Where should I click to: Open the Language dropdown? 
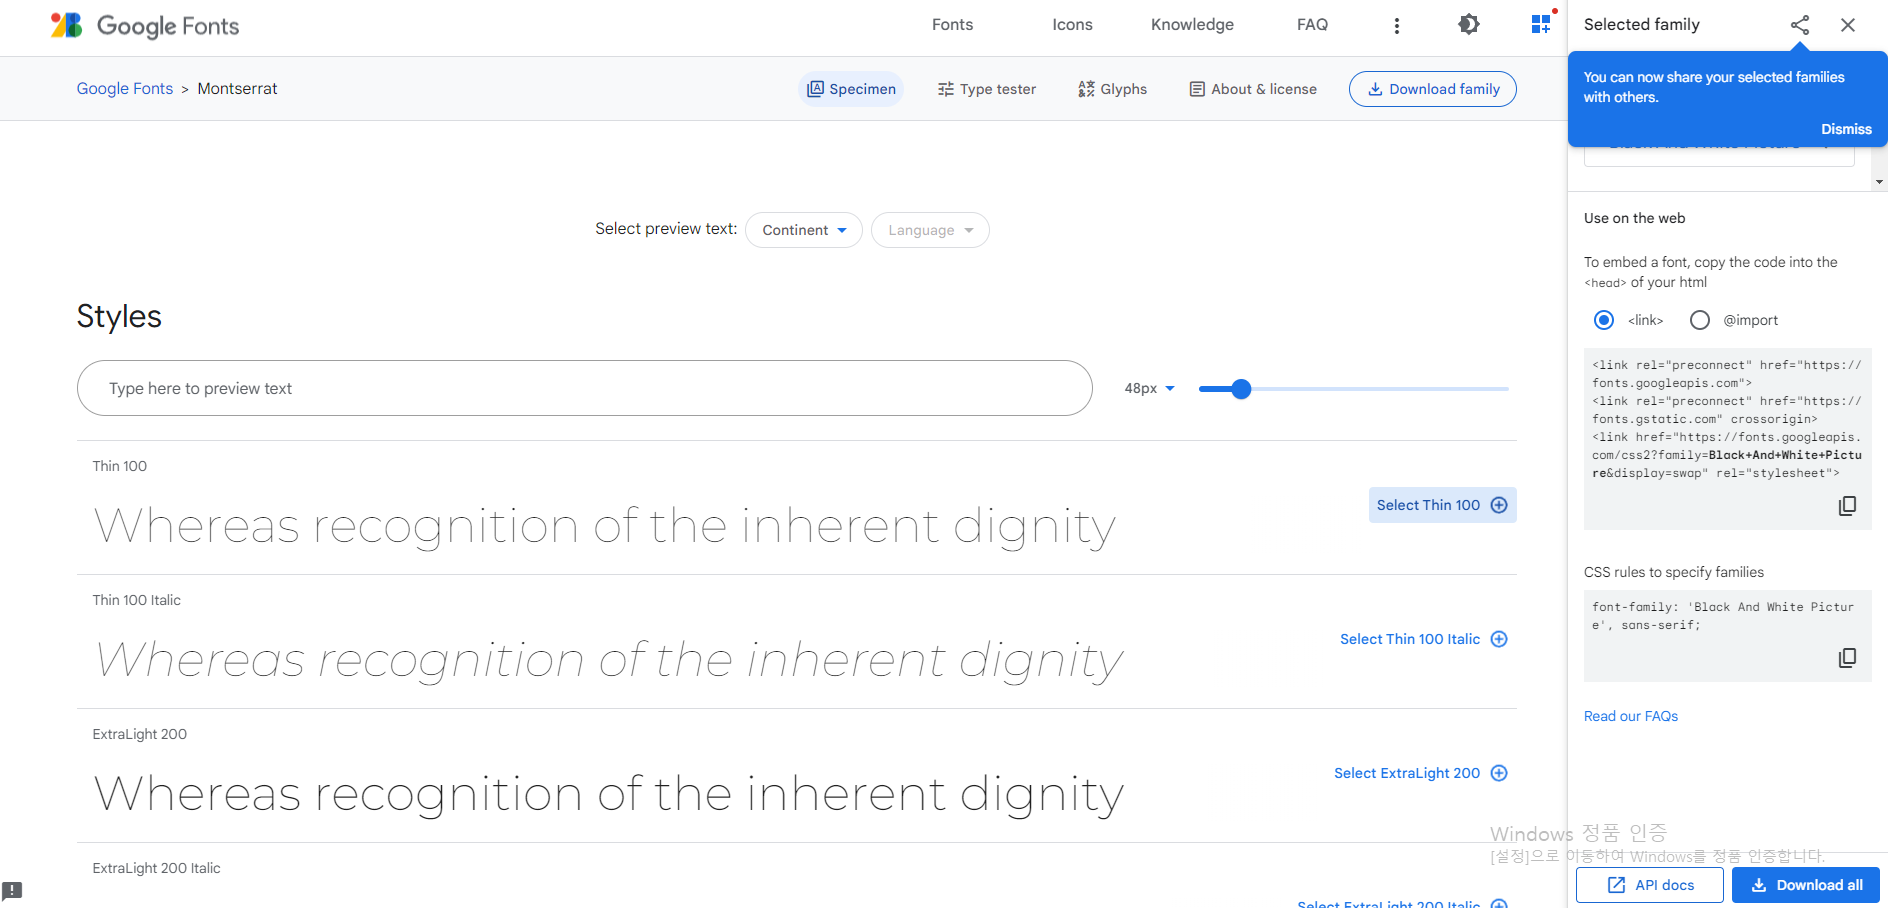pos(930,230)
